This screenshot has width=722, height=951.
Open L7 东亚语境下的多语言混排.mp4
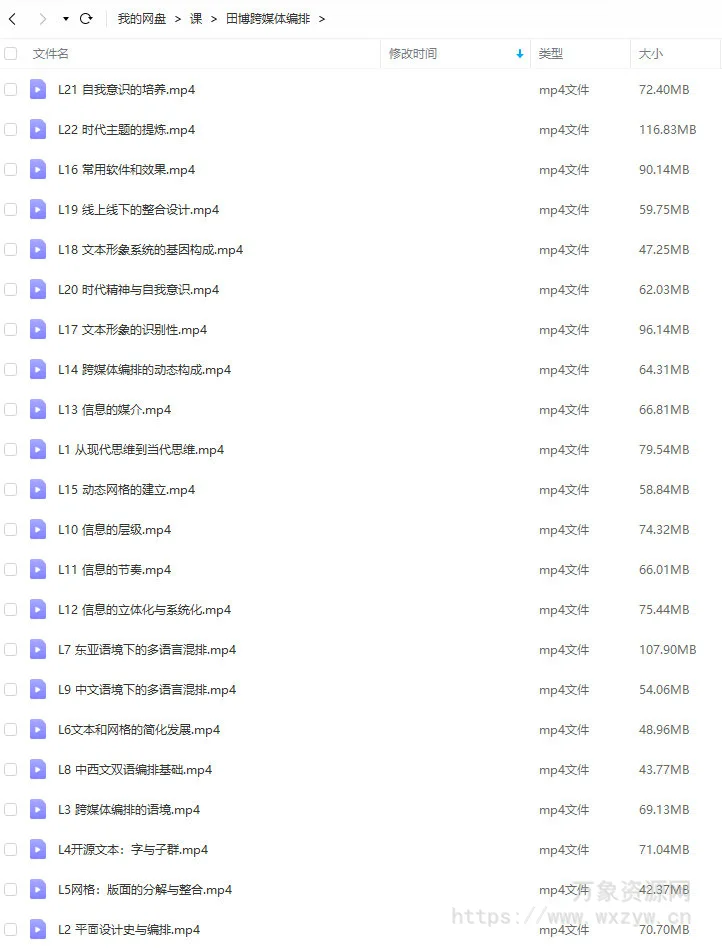147,650
